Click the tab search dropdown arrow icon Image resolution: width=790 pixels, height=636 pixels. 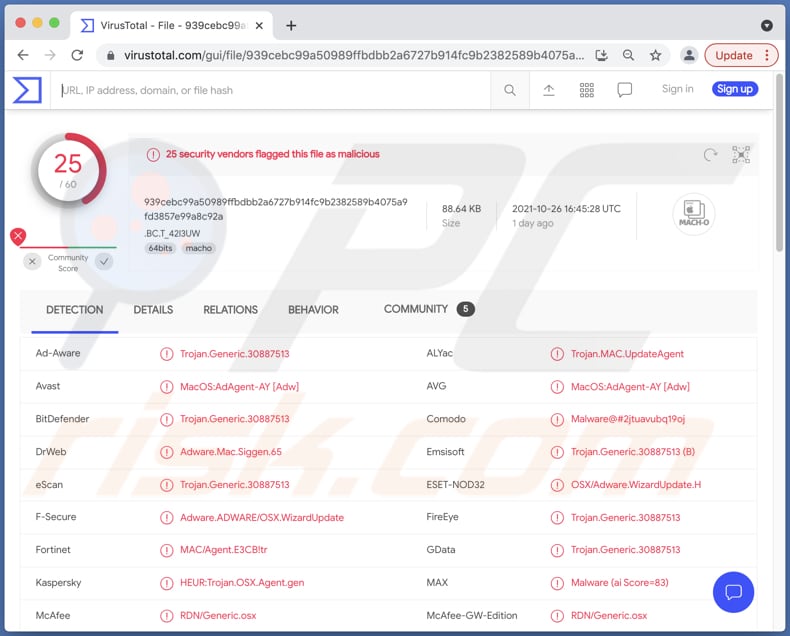(767, 26)
